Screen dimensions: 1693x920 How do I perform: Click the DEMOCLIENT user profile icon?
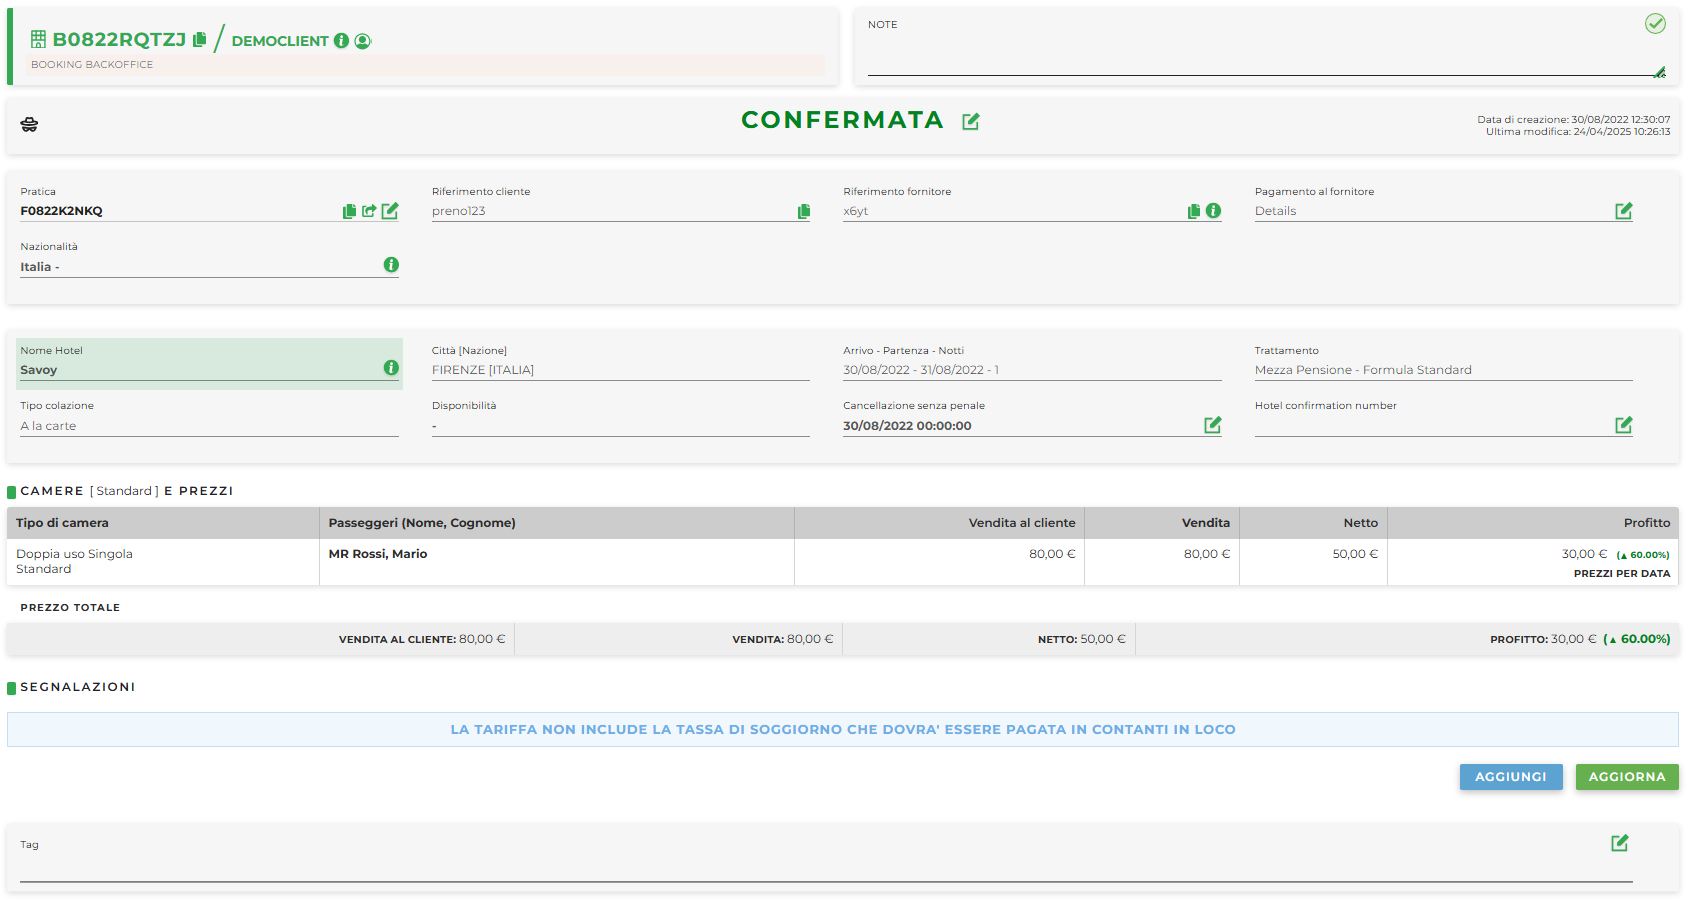tap(363, 41)
